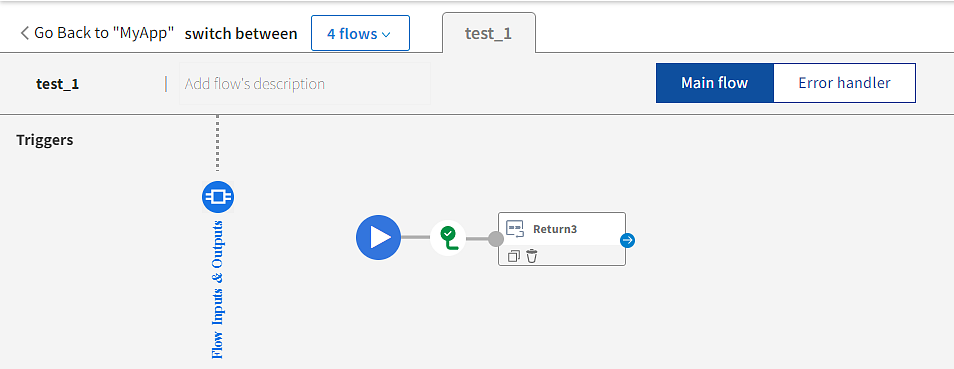Click the blue arrow on Return3 tile
This screenshot has height=369, width=954.
628,241
